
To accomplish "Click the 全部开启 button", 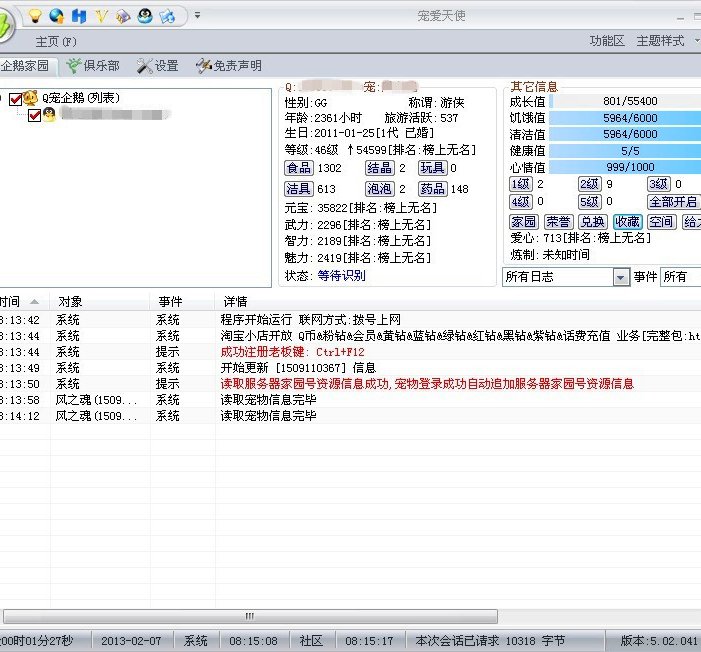I will point(674,202).
